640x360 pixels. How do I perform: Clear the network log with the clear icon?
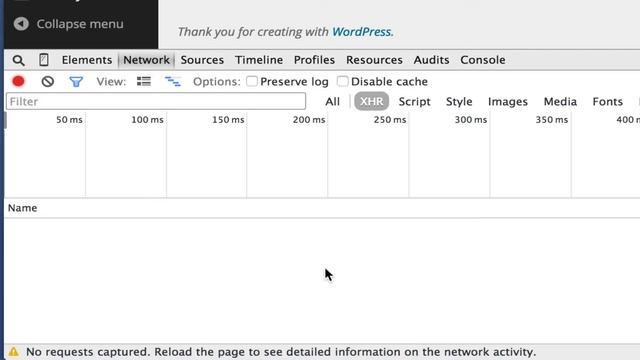(48, 82)
